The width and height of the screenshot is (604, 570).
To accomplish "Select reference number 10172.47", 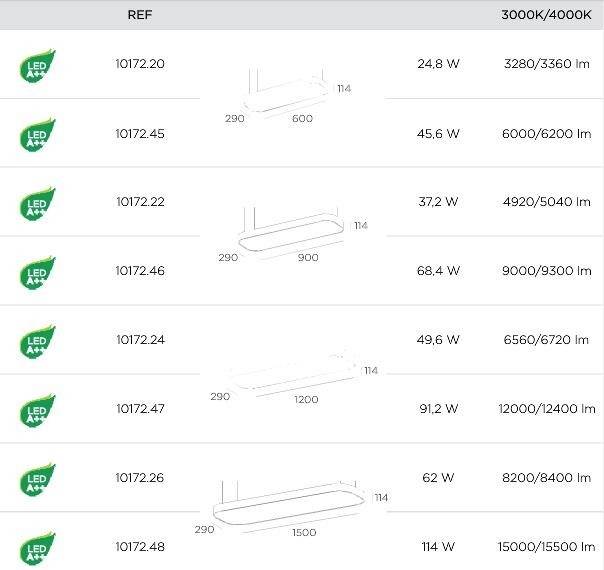I will point(140,408).
